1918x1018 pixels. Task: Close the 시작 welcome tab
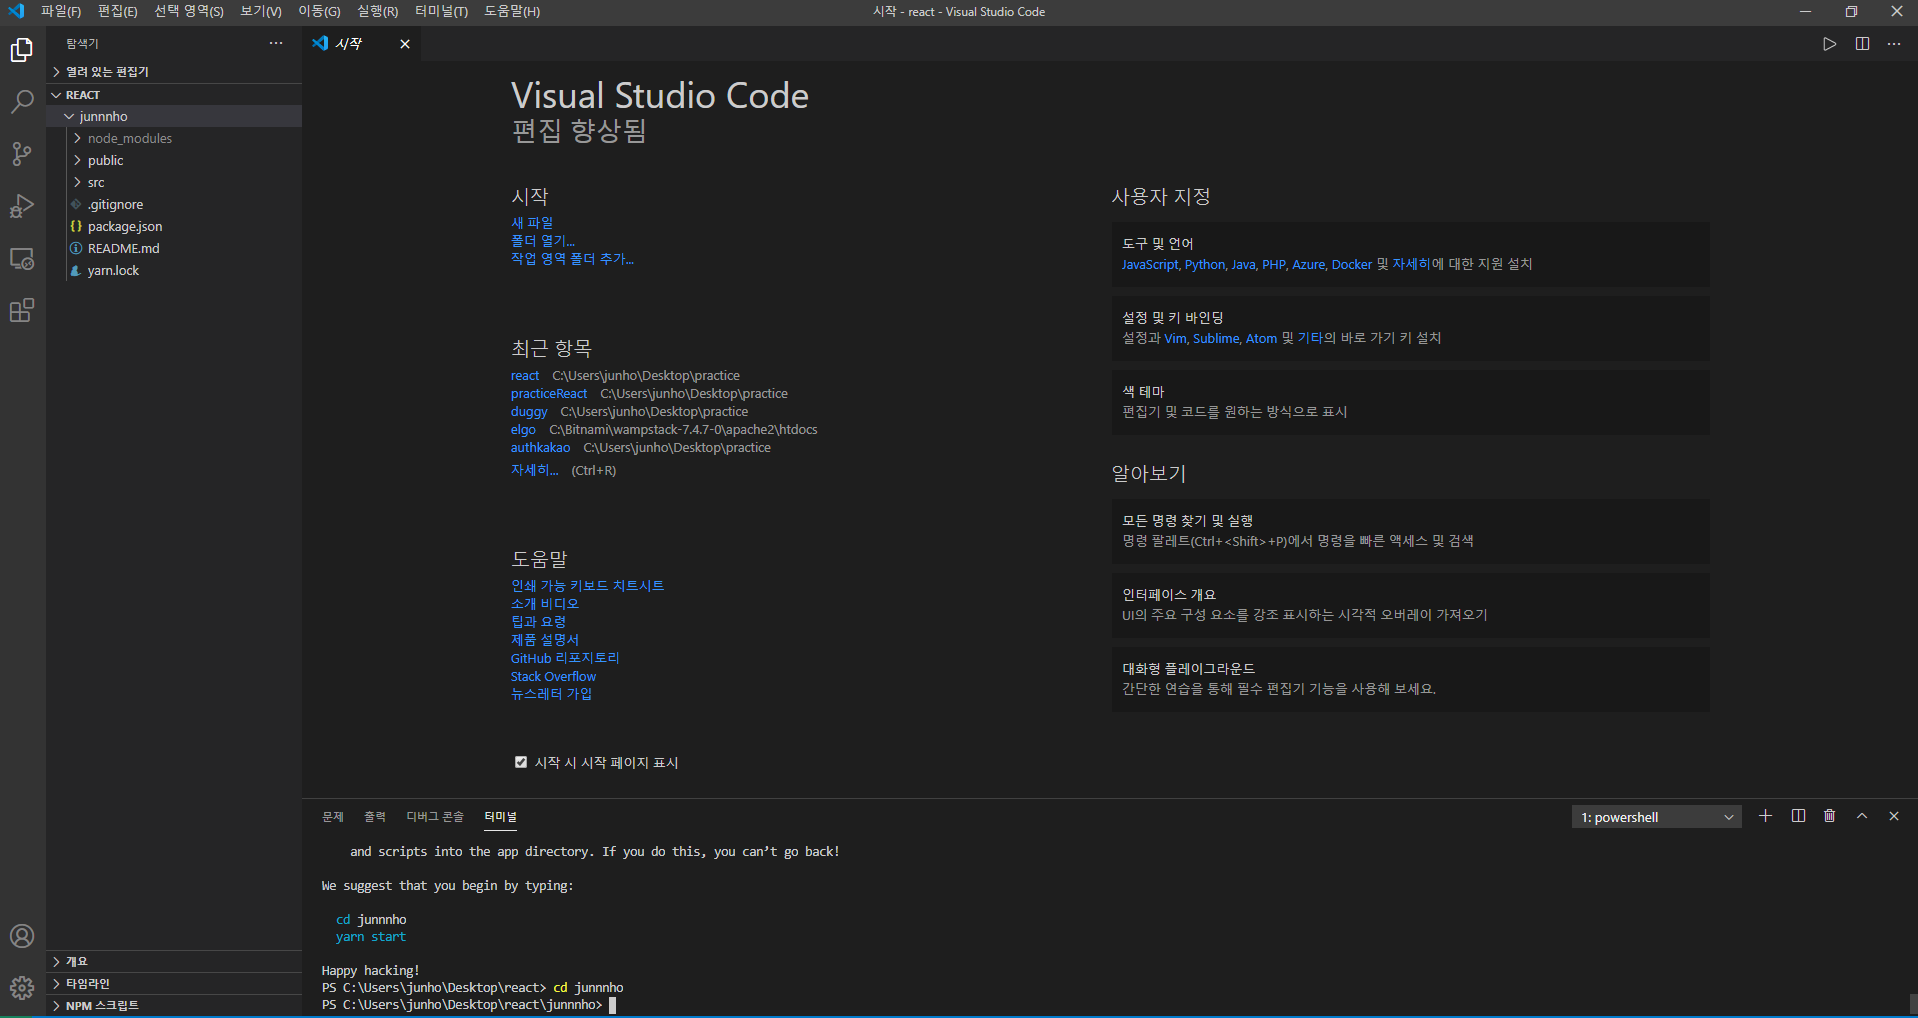coord(405,44)
